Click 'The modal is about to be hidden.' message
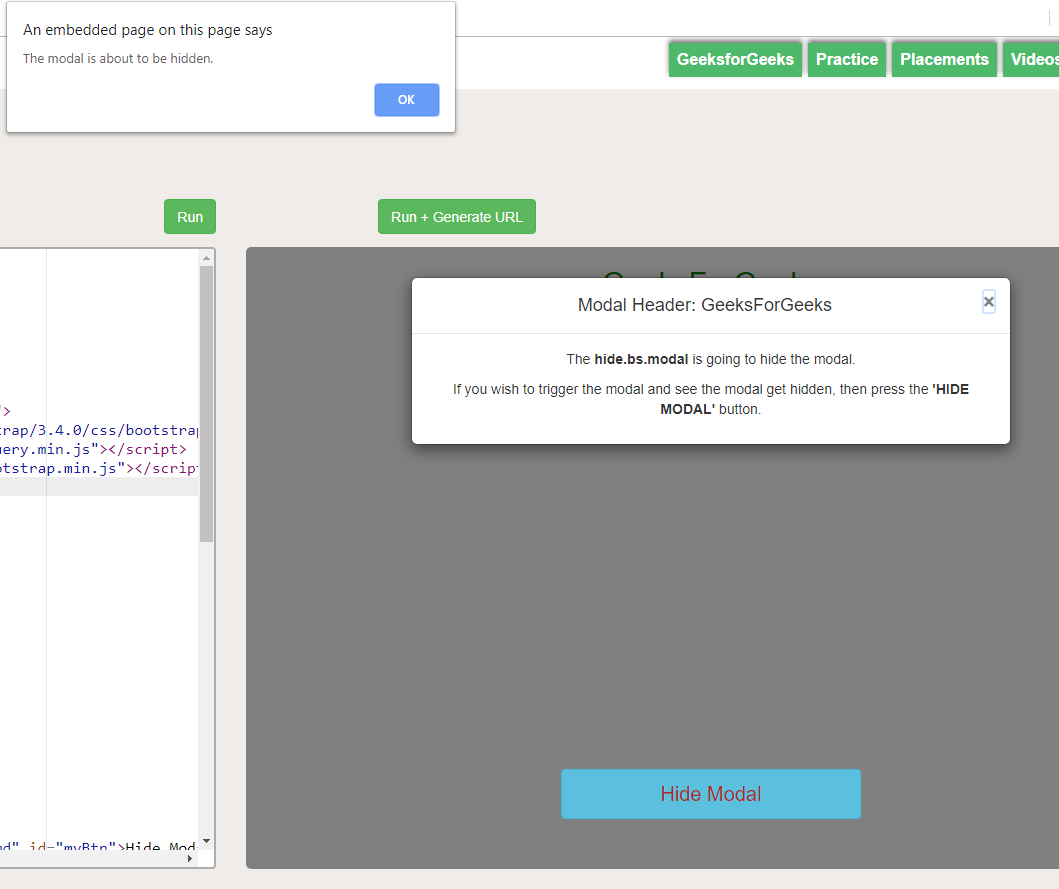This screenshot has width=1059, height=889. coord(118,59)
